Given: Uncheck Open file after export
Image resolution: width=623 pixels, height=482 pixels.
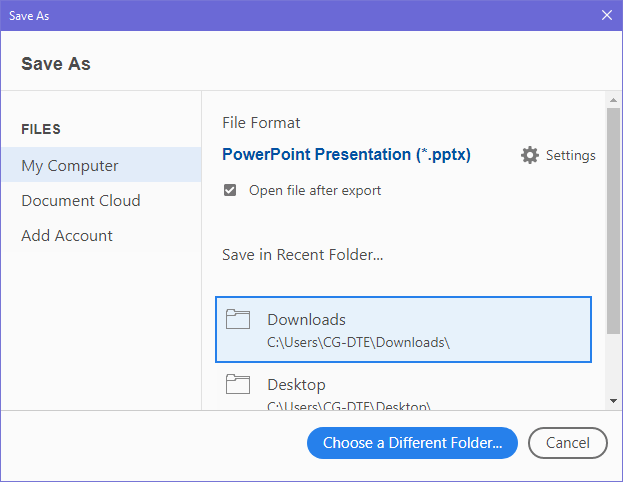Looking at the screenshot, I should pos(230,190).
